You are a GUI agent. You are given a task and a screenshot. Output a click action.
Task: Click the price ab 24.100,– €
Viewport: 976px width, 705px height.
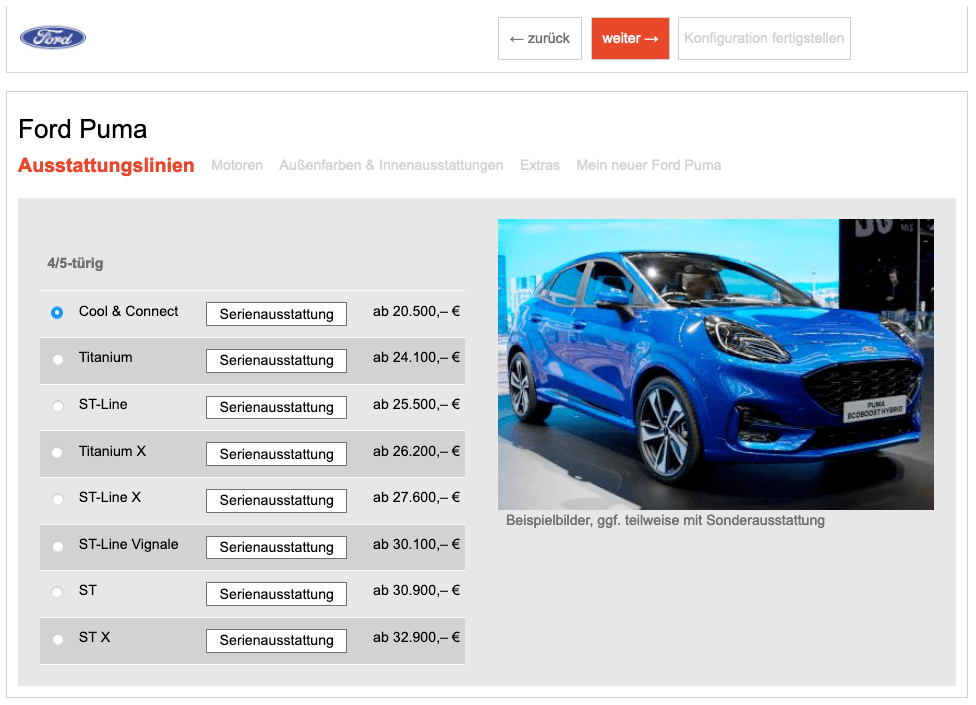(416, 357)
